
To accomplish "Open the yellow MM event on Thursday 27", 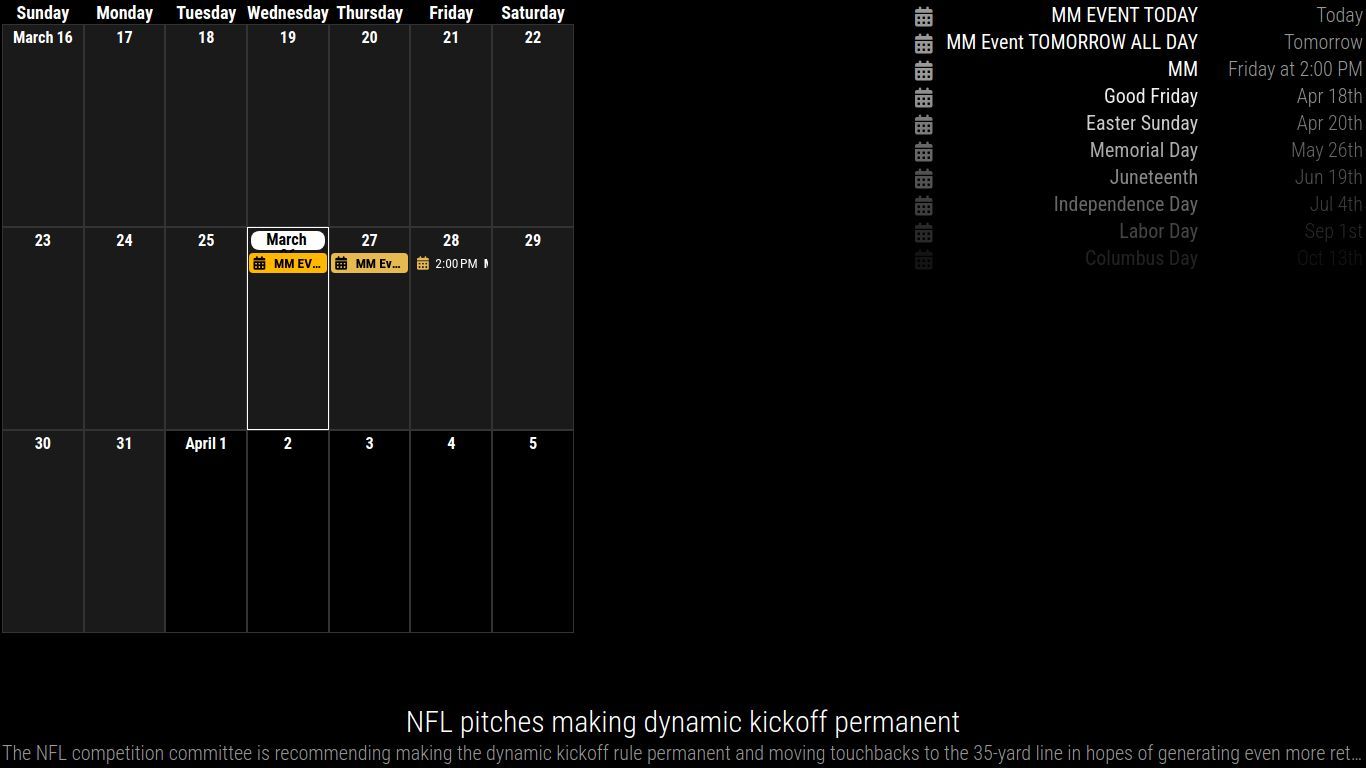I will (x=369, y=264).
